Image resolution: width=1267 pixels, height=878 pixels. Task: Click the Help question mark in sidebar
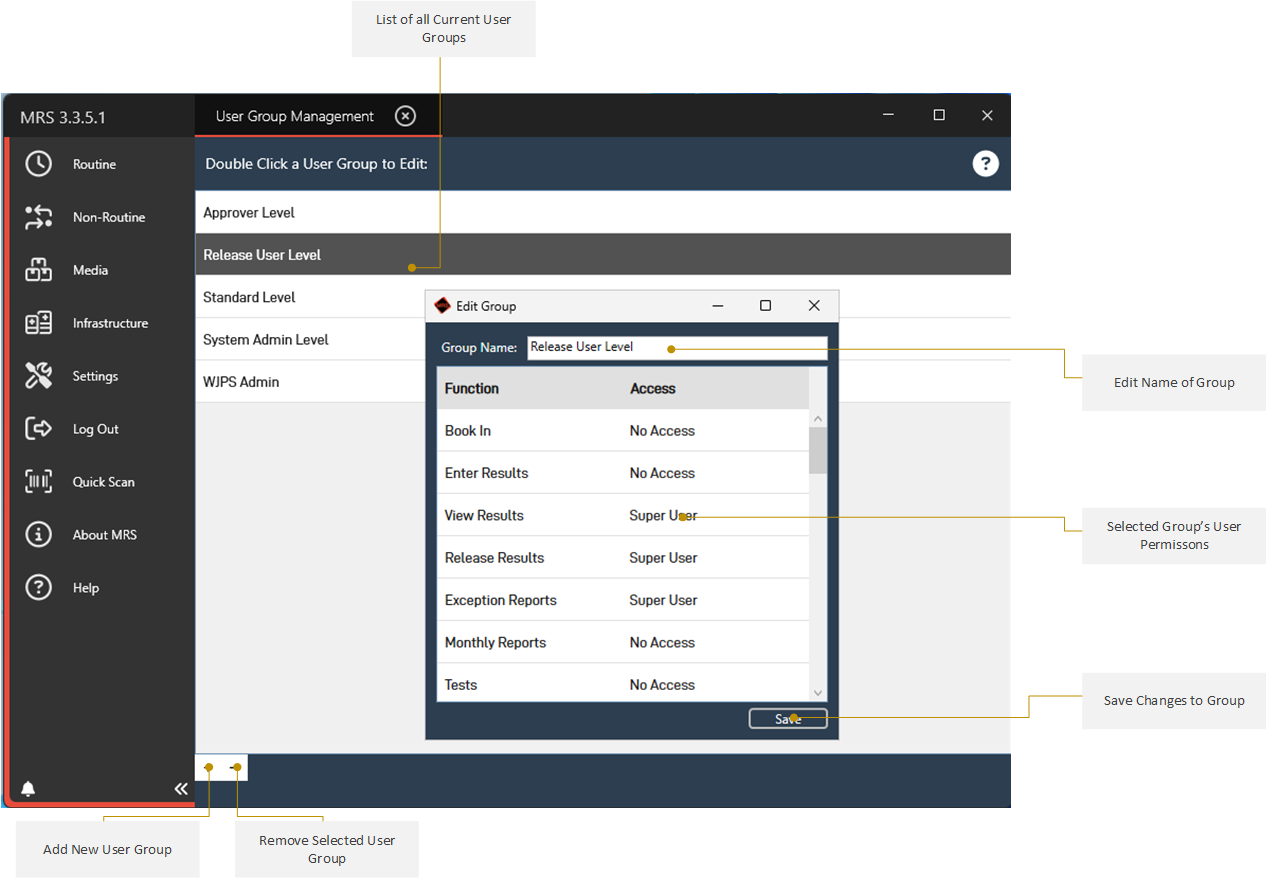38,588
